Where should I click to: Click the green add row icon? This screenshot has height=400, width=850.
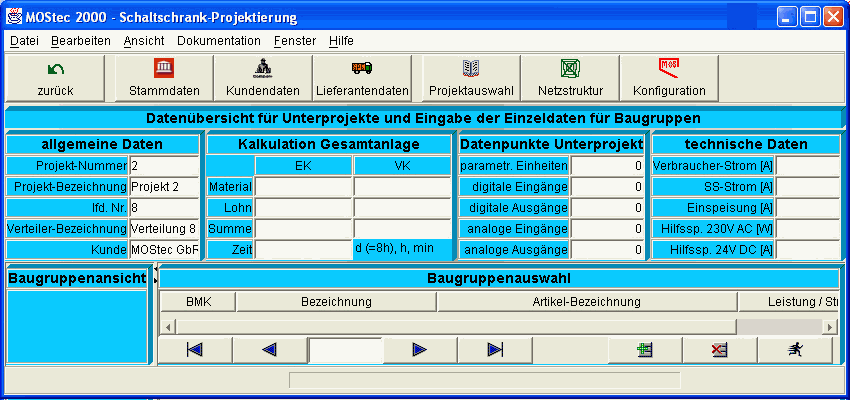coord(645,349)
